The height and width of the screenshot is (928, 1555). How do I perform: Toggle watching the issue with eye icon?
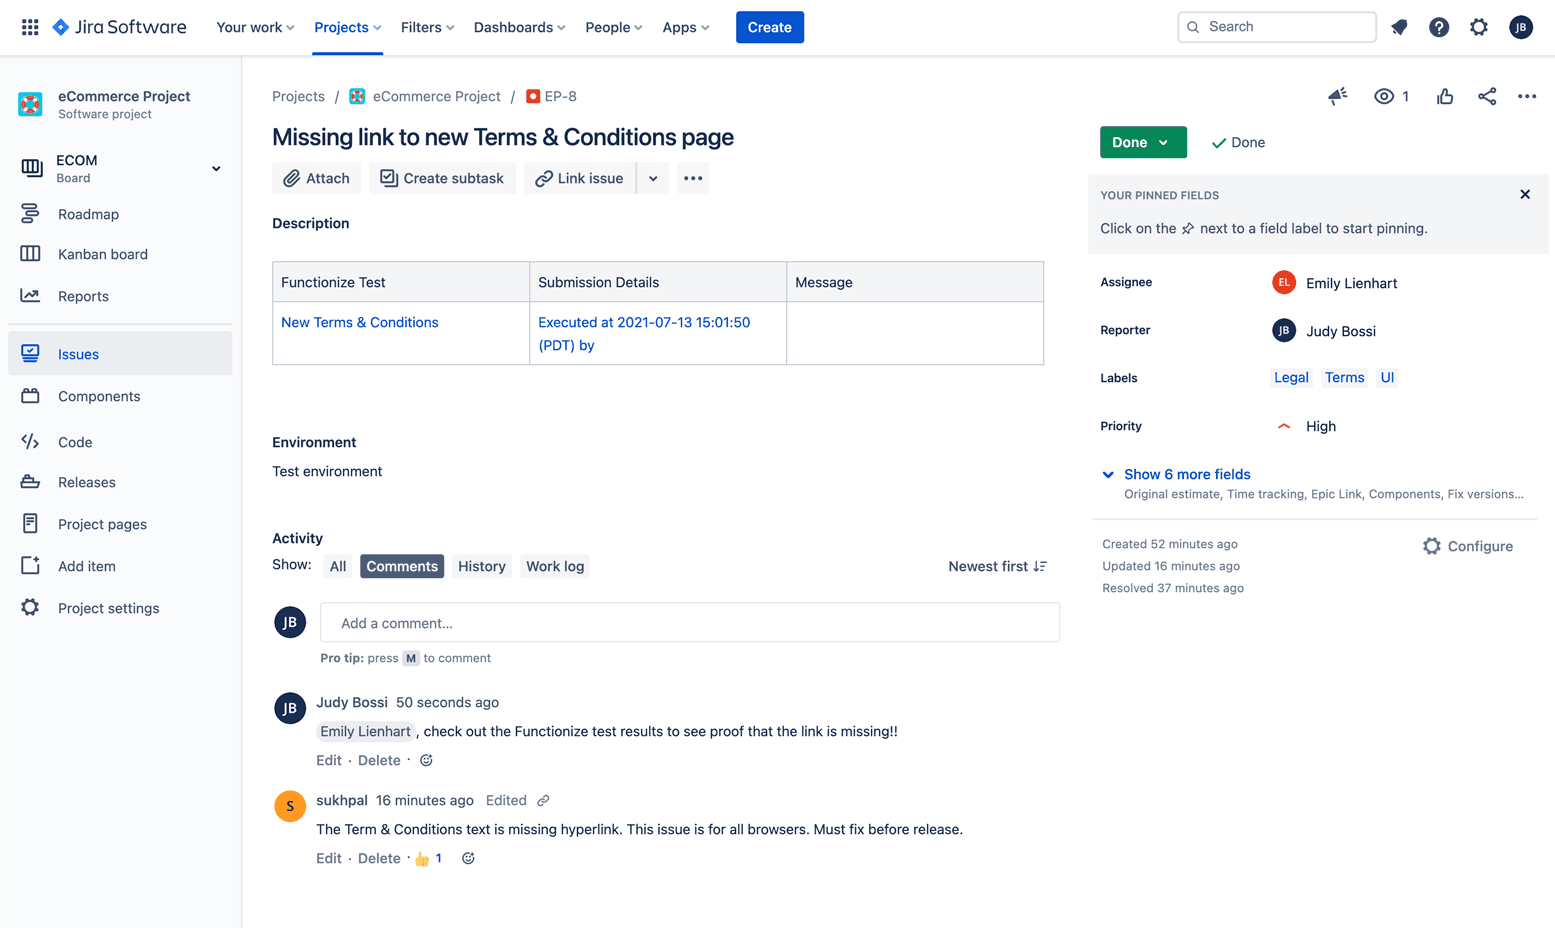click(1385, 96)
